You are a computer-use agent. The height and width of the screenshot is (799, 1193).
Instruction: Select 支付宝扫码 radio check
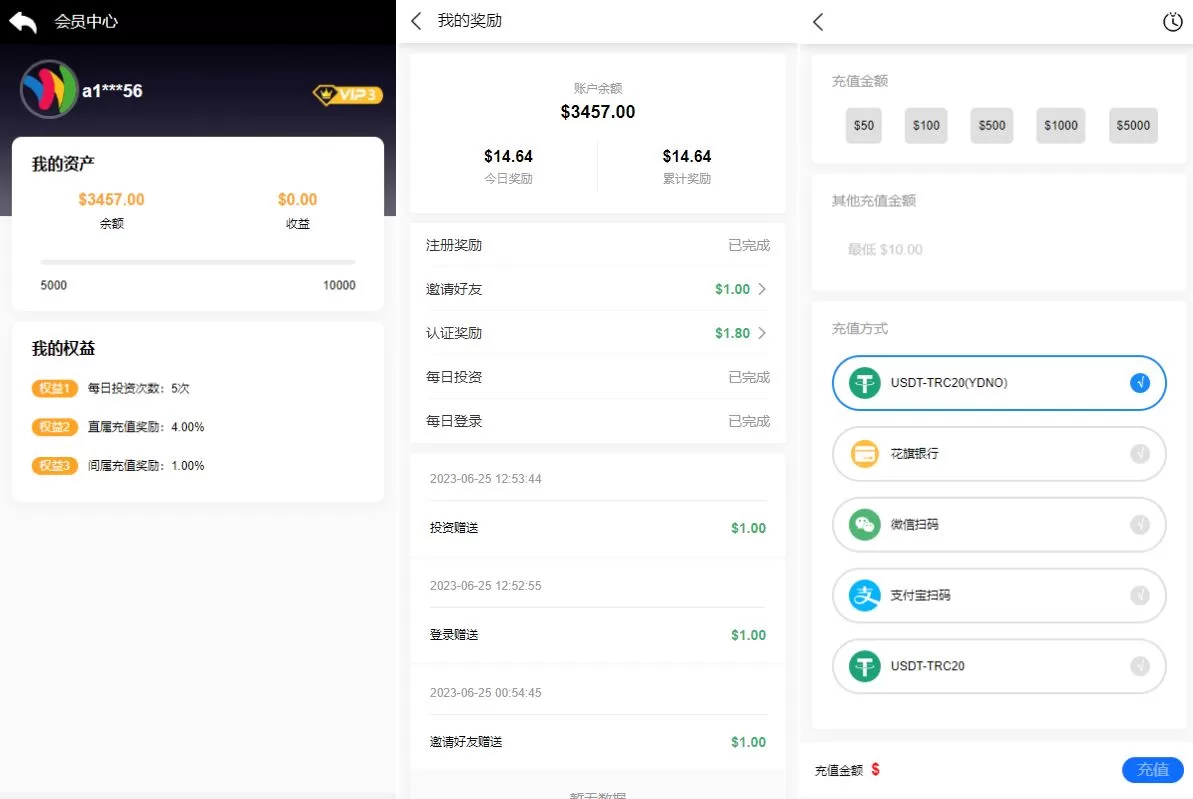[1139, 596]
